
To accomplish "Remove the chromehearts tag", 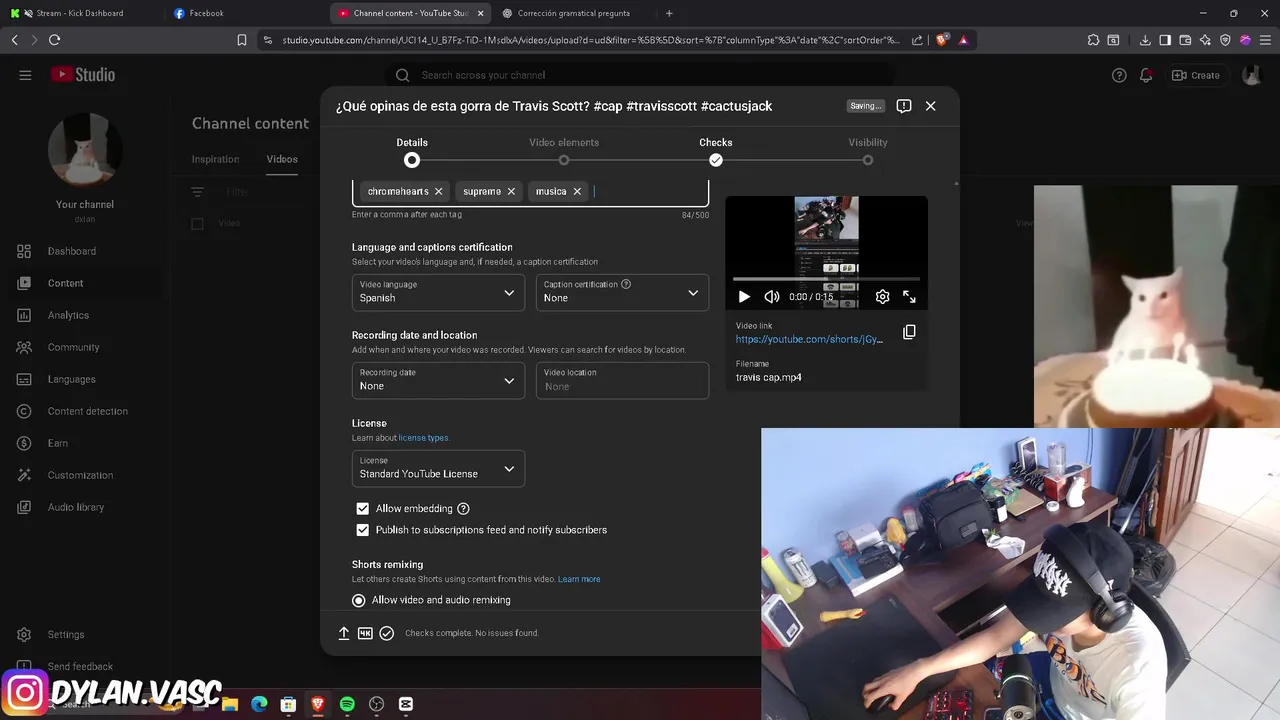I will (x=438, y=191).
